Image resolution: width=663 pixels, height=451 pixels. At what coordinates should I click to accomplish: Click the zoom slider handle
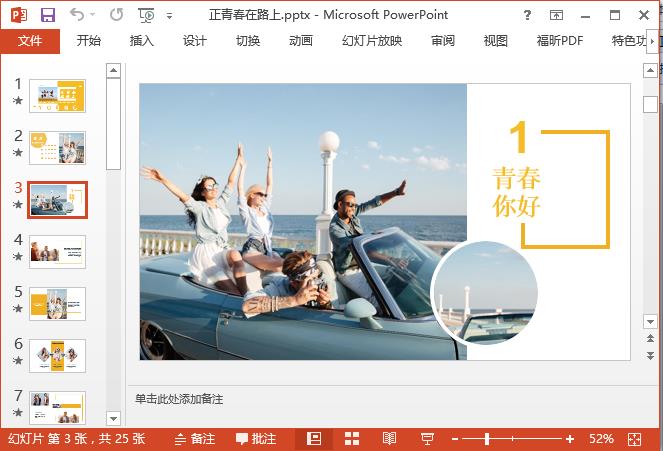point(488,439)
